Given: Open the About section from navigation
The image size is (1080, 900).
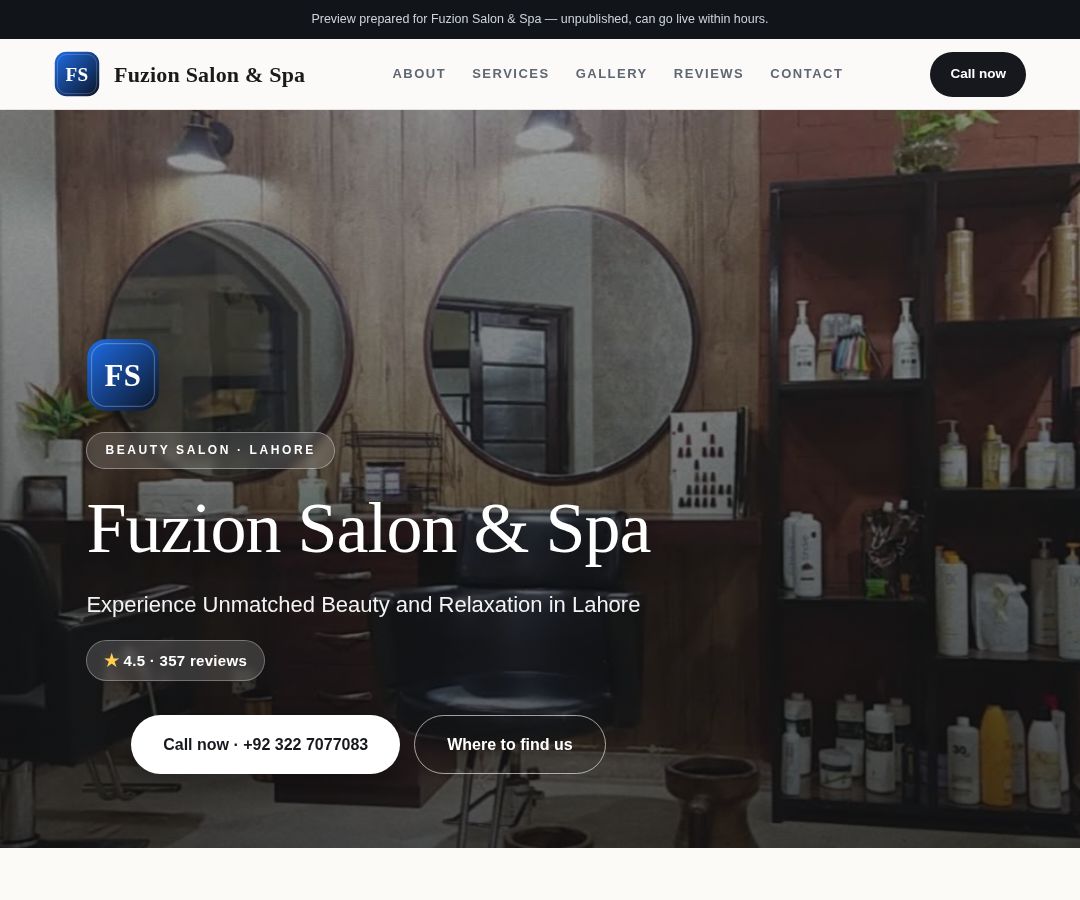Looking at the screenshot, I should (x=419, y=74).
